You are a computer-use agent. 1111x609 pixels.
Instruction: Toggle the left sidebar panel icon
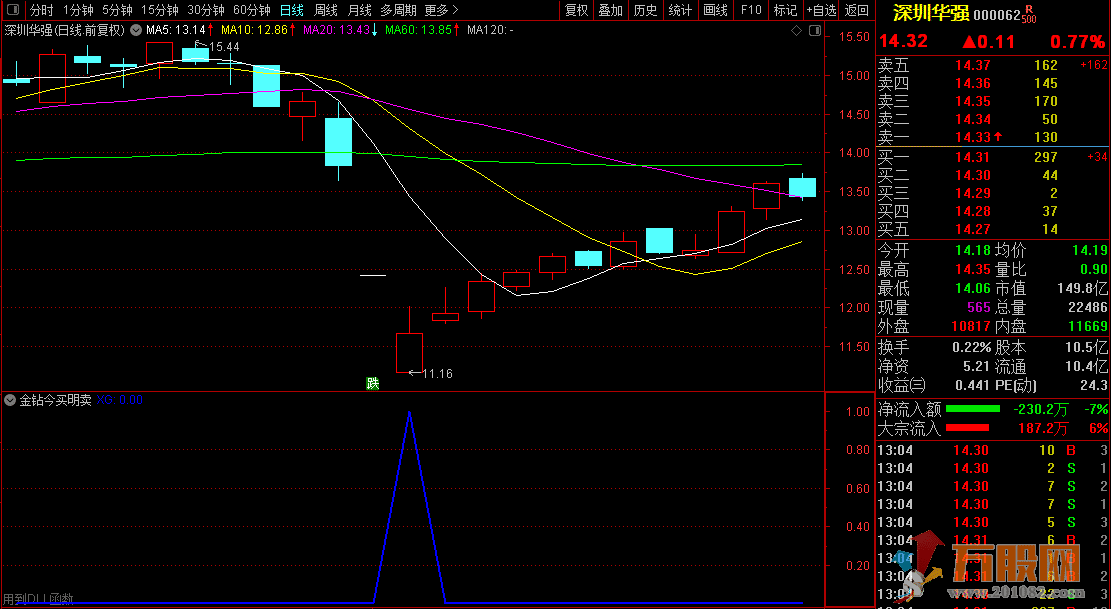click(x=13, y=10)
